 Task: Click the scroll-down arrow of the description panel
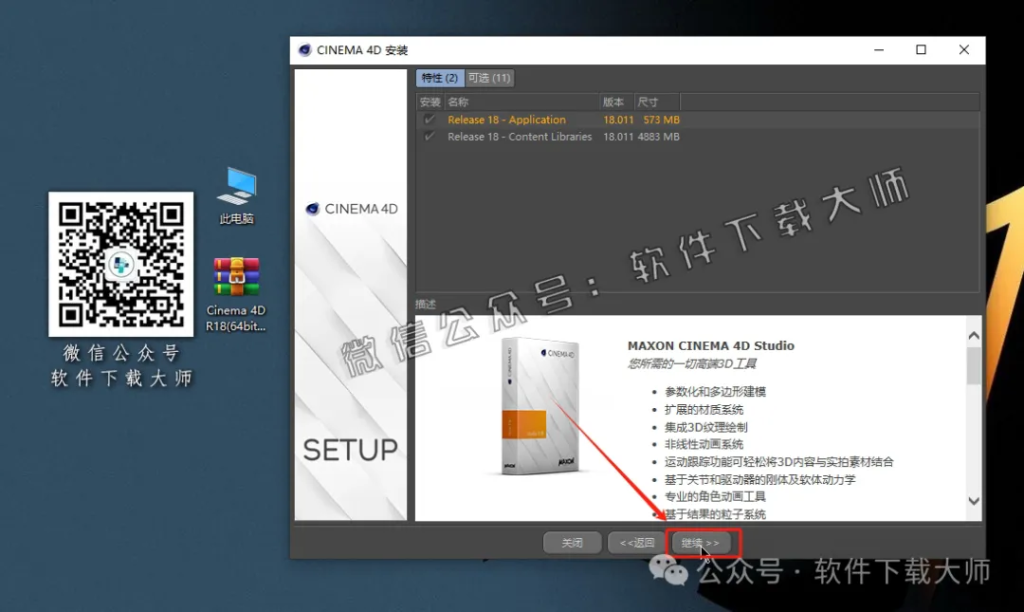click(x=972, y=500)
